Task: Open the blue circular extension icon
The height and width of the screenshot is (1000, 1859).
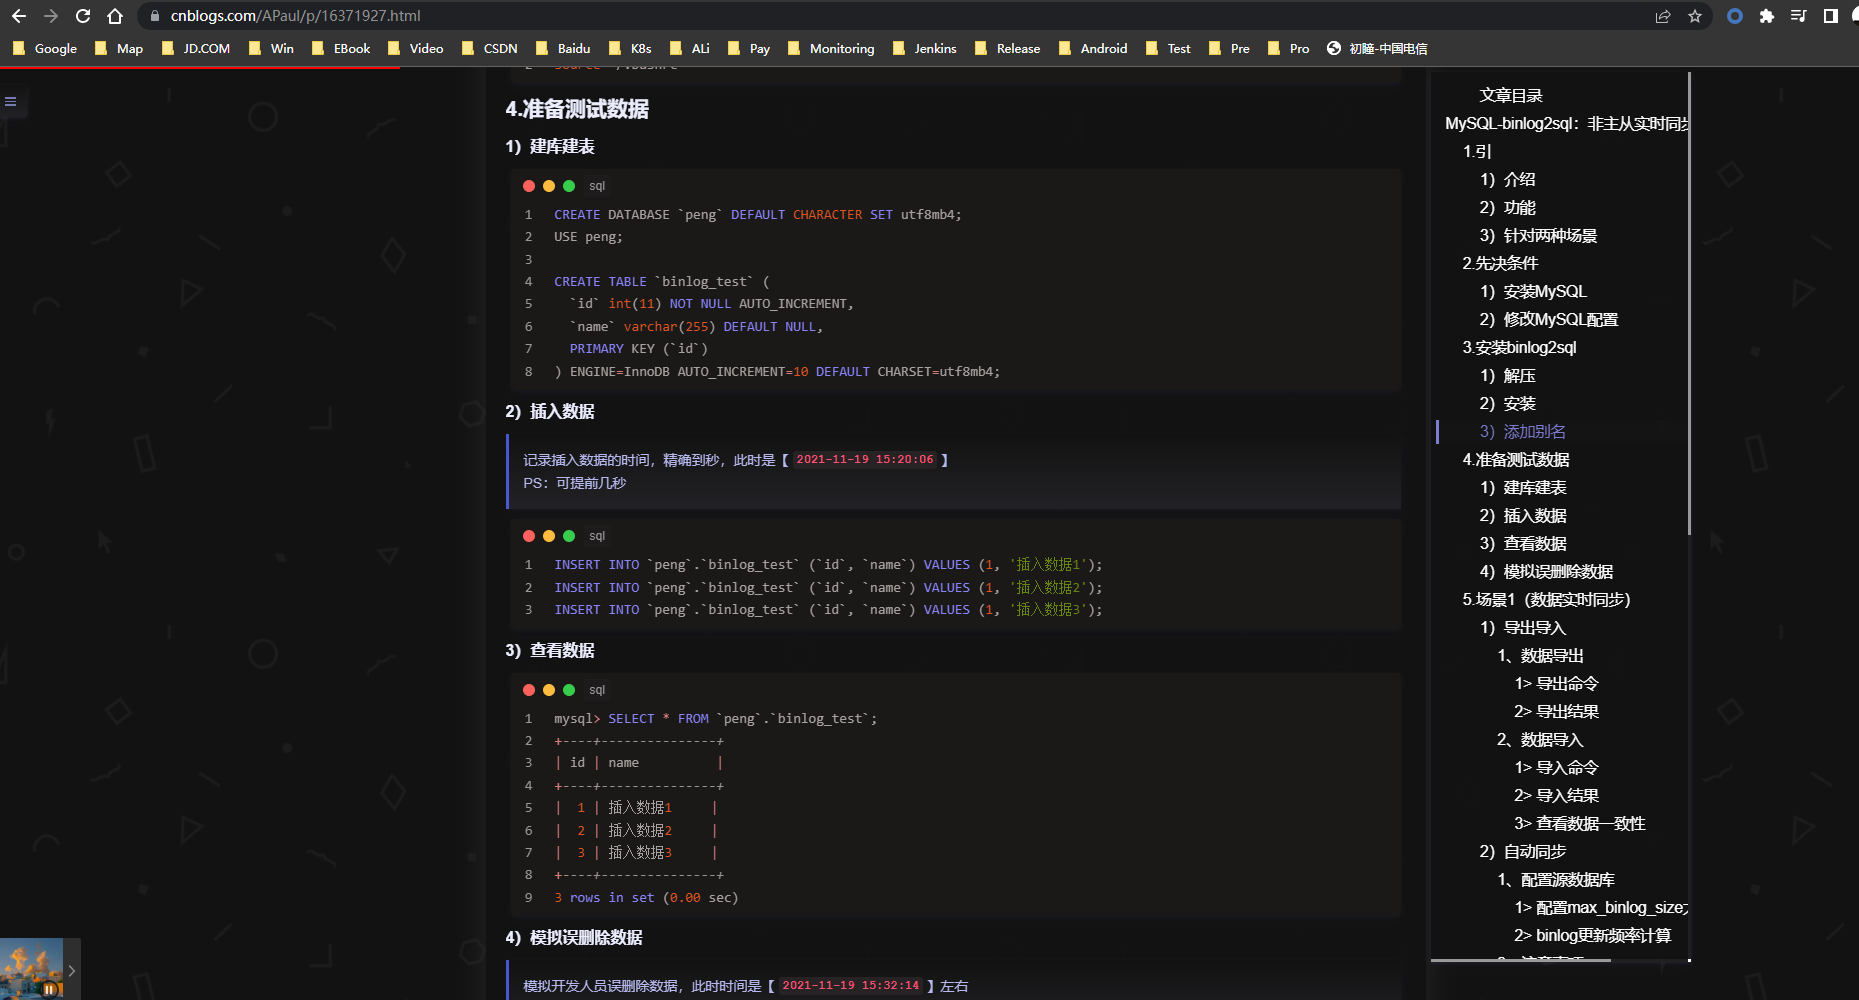Action: click(x=1735, y=16)
